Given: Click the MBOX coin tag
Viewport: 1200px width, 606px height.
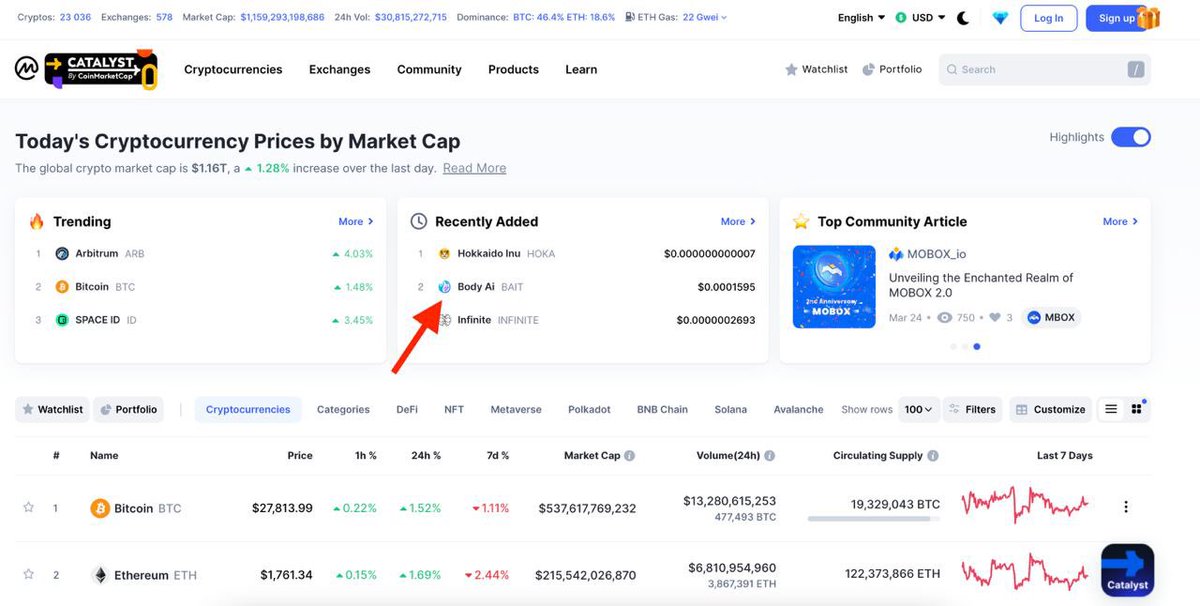Looking at the screenshot, I should tap(1051, 317).
